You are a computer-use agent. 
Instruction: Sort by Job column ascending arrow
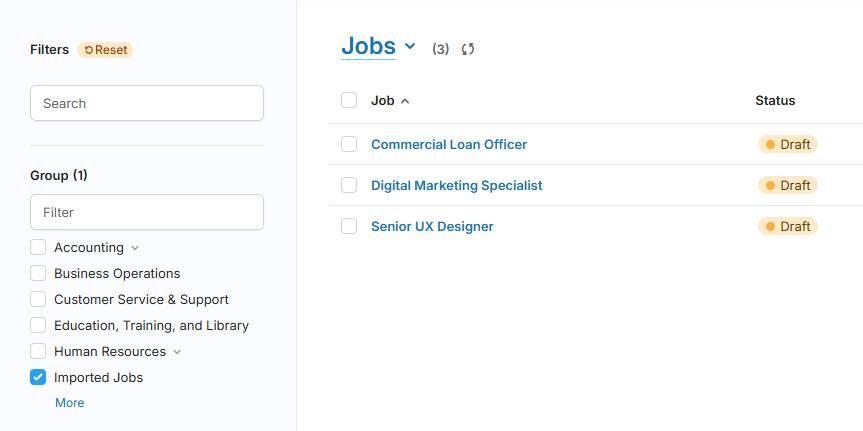tap(405, 101)
